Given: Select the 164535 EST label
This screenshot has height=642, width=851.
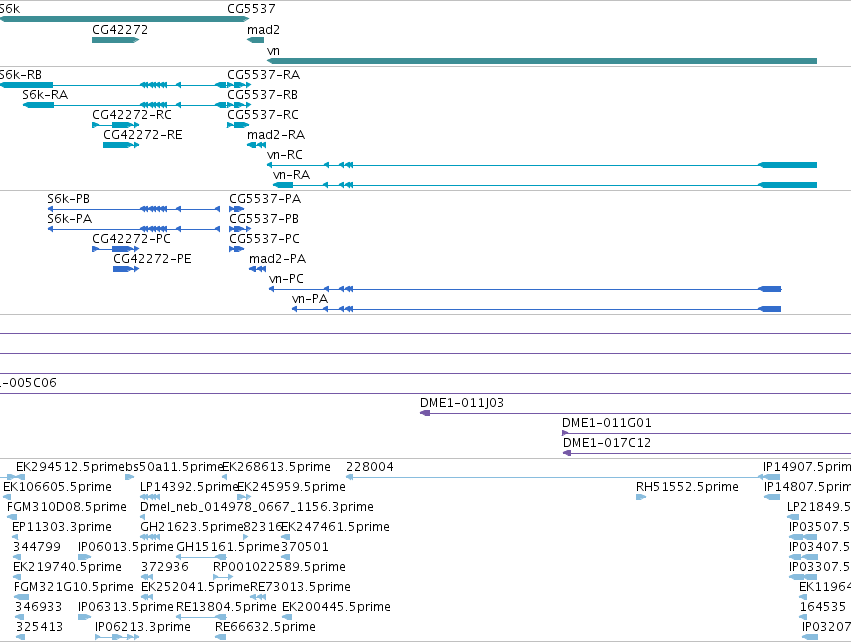Looking at the screenshot, I should pyautogui.click(x=823, y=607).
